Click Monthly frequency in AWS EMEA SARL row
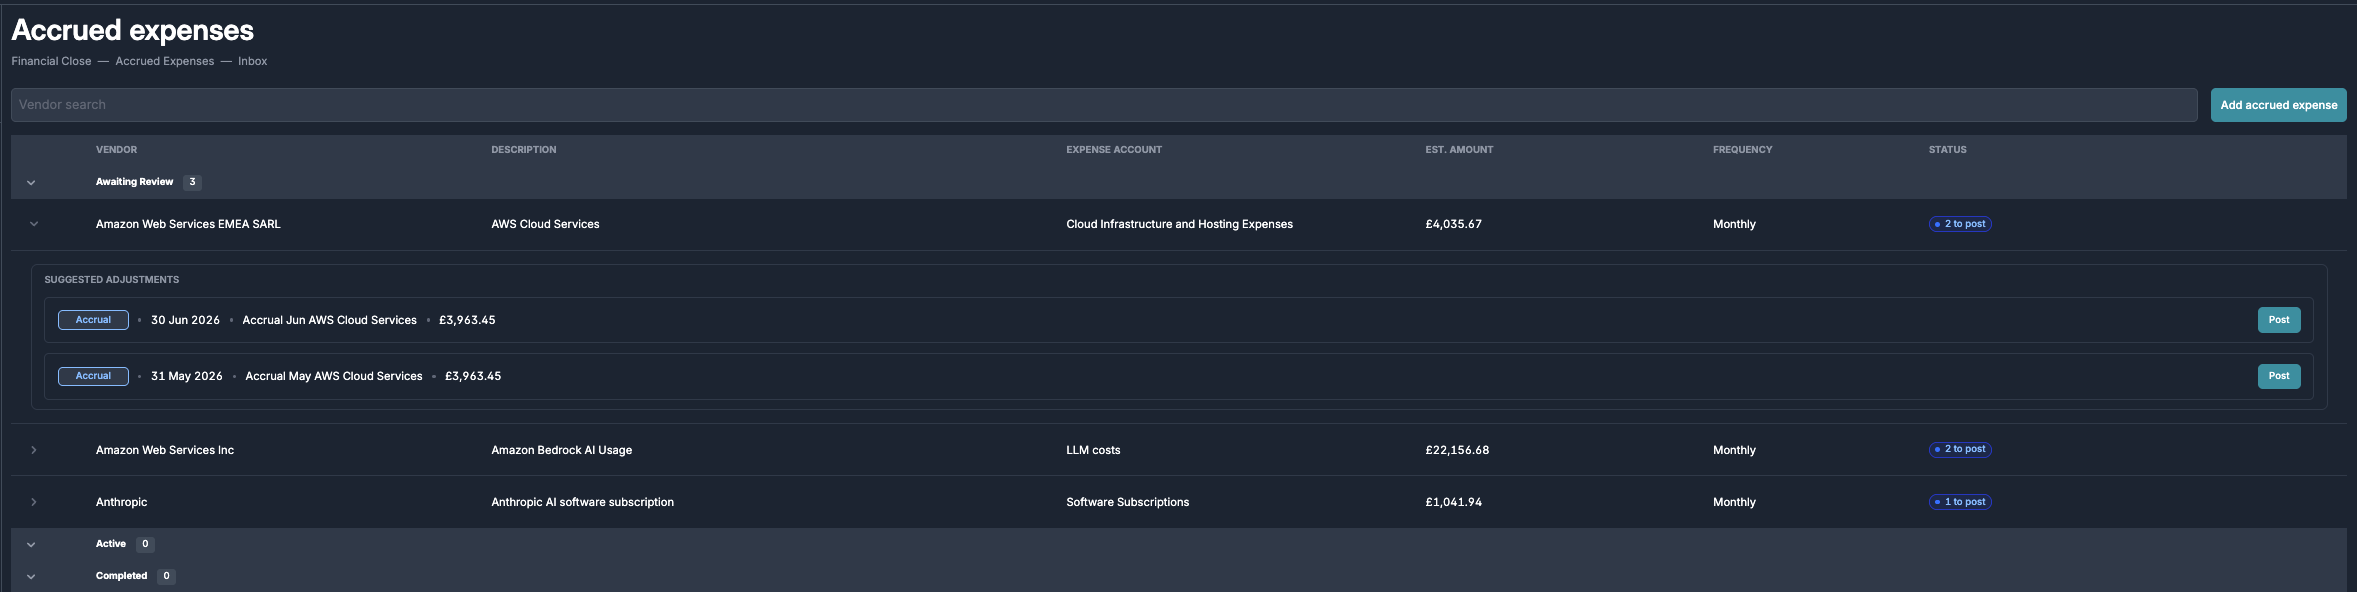 pyautogui.click(x=1734, y=224)
